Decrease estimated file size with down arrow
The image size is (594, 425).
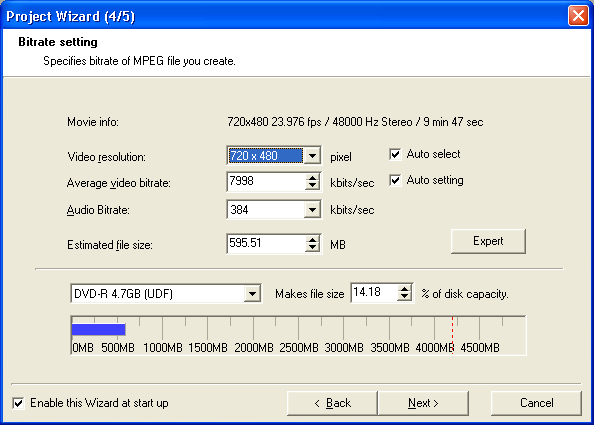(312, 248)
